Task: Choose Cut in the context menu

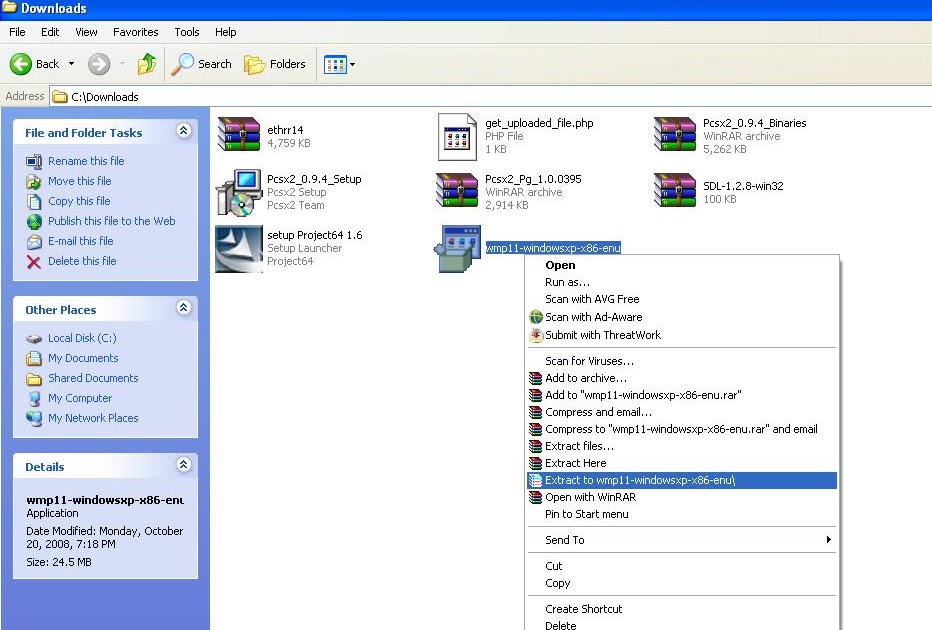Action: pyautogui.click(x=682, y=566)
